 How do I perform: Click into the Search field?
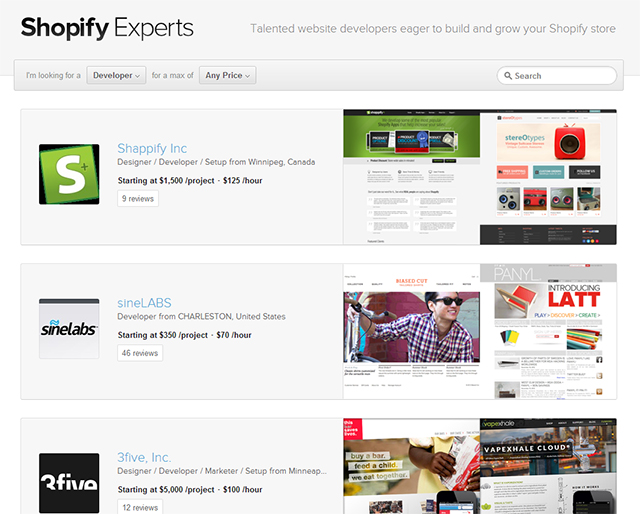[x=557, y=76]
